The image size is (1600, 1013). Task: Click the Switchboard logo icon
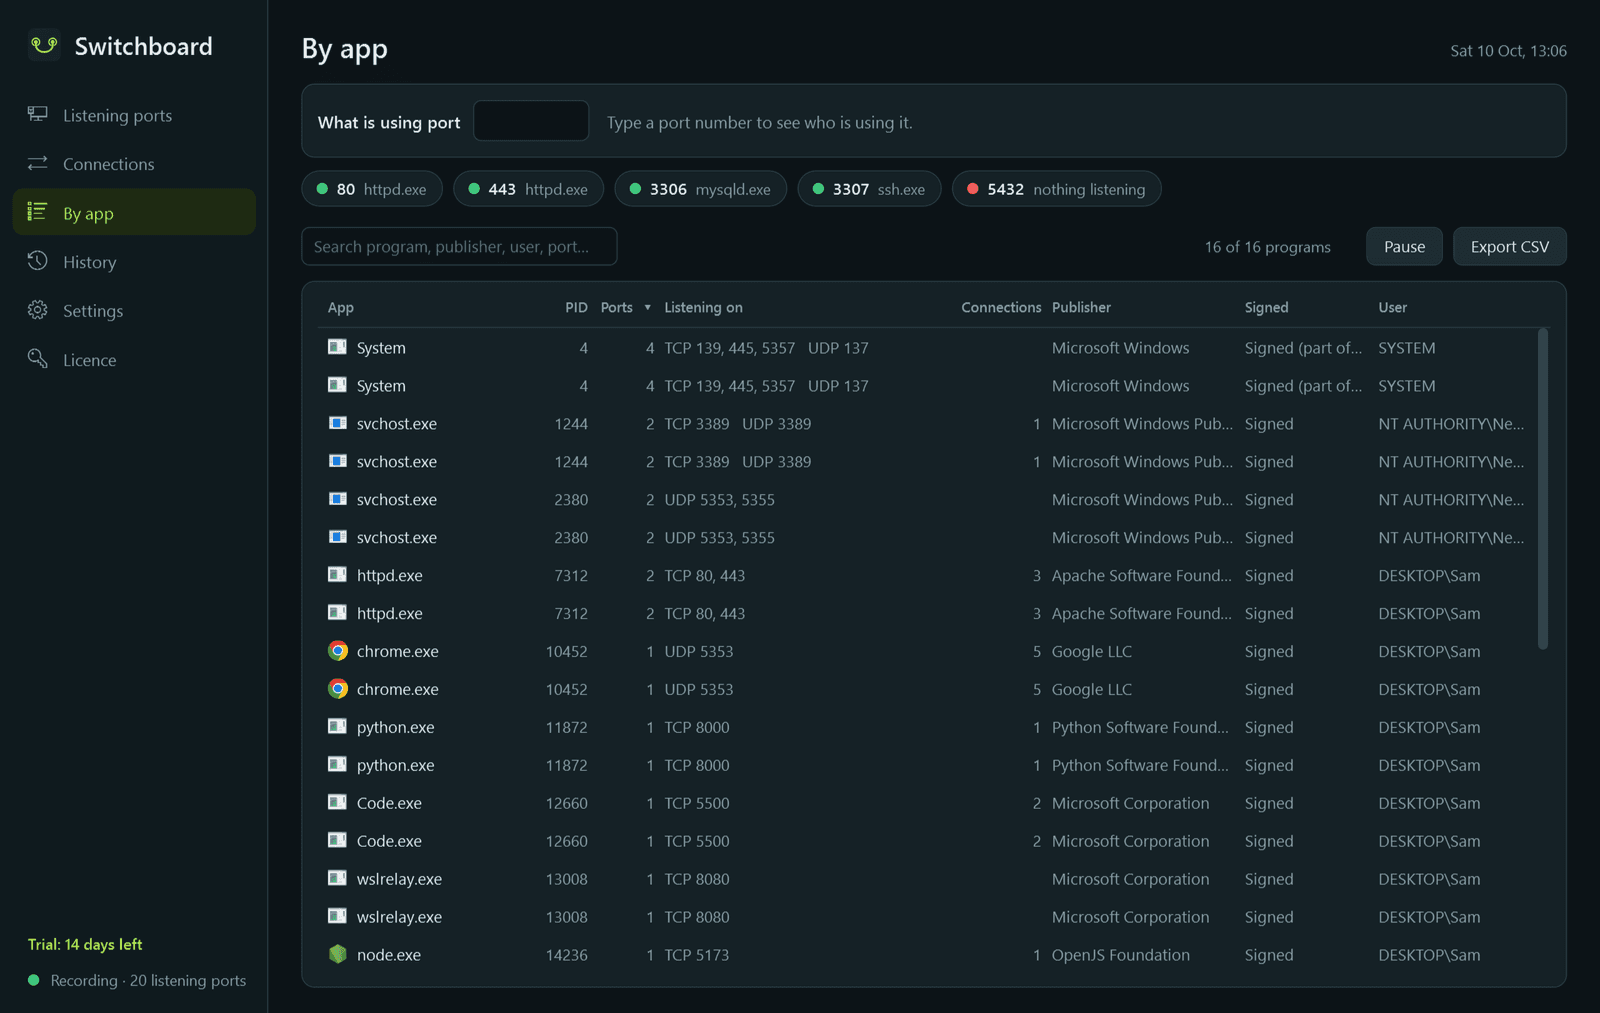click(44, 46)
